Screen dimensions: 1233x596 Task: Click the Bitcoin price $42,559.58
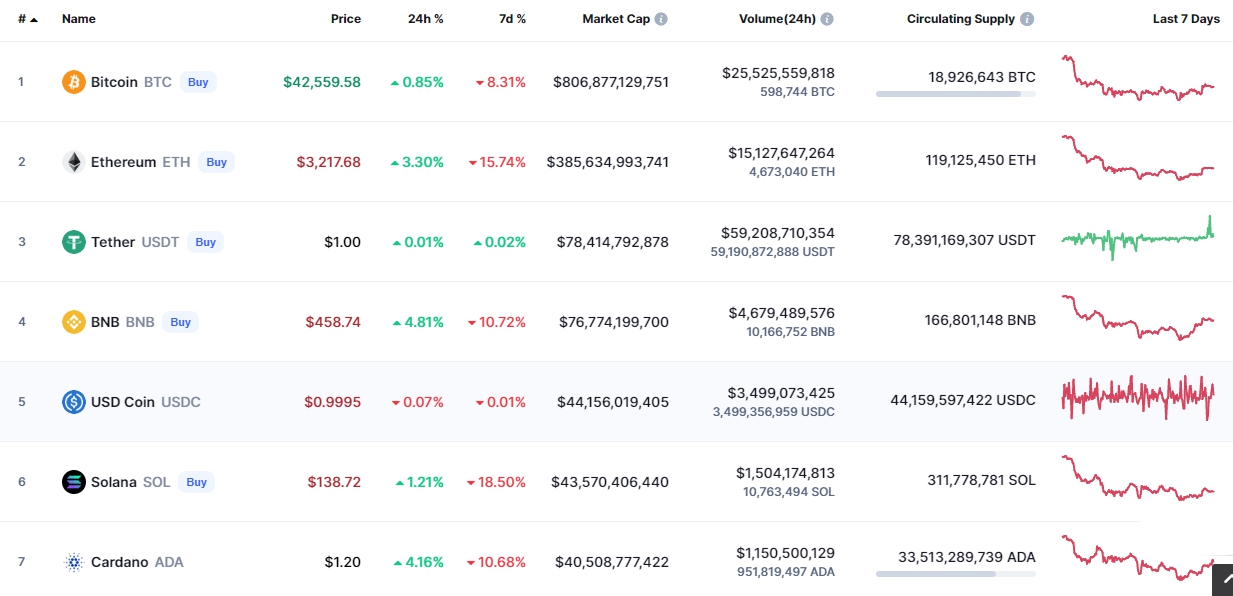coord(322,82)
